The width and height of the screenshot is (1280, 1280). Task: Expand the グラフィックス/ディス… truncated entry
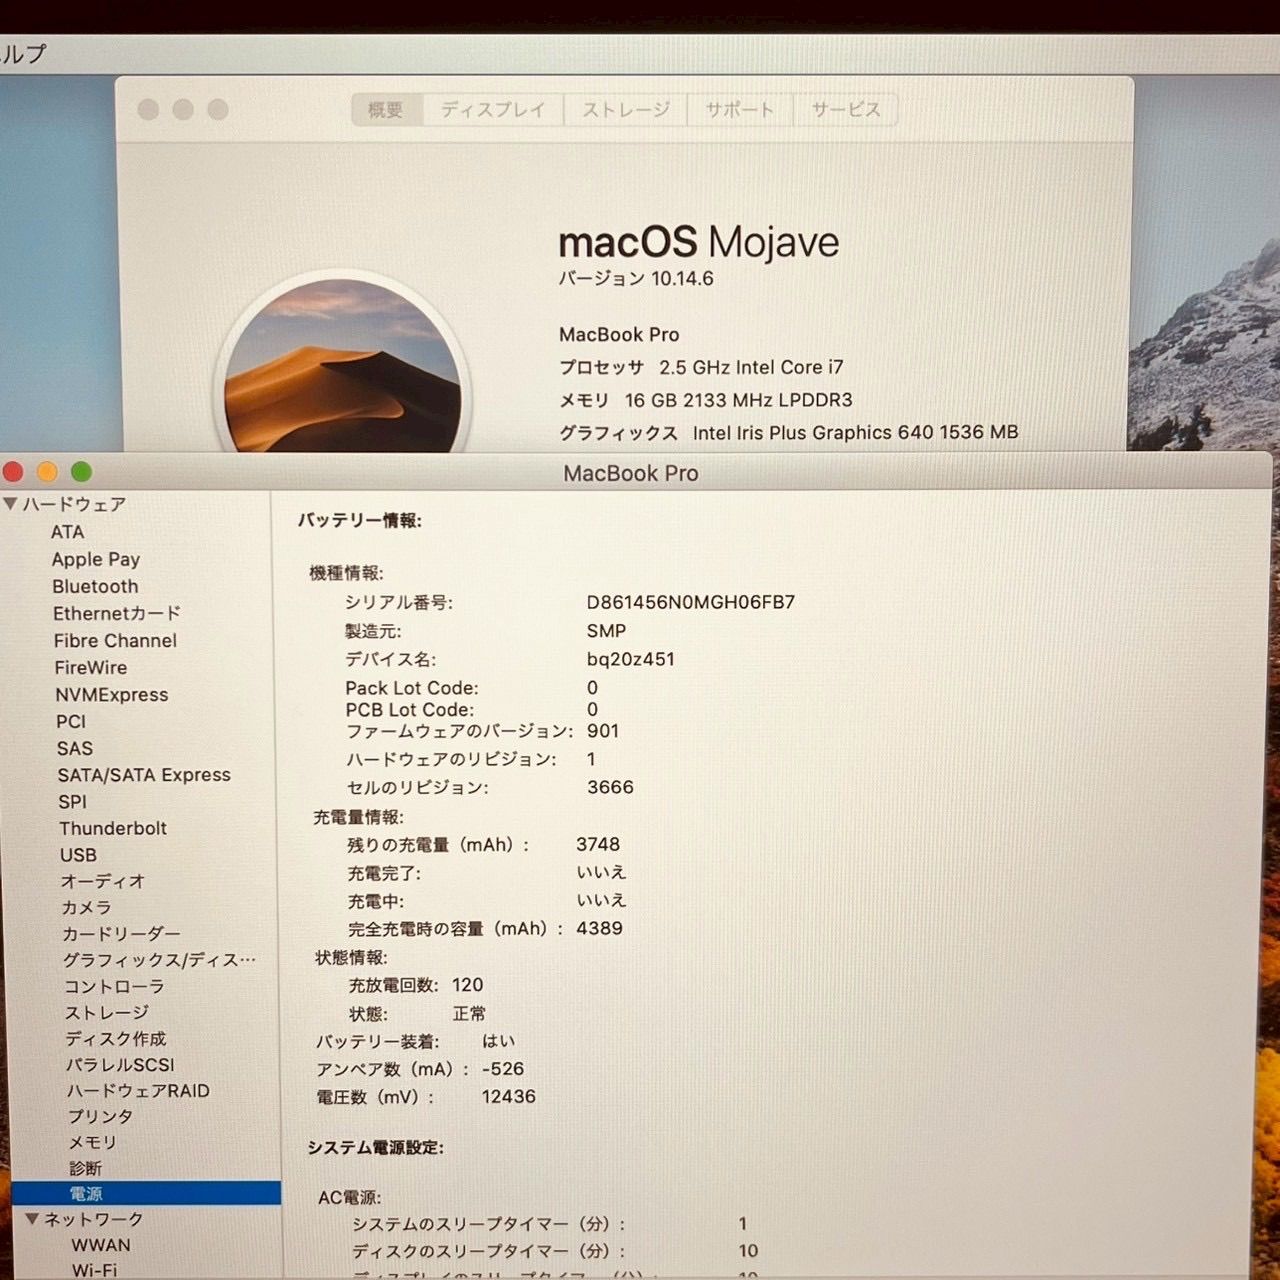(x=160, y=959)
